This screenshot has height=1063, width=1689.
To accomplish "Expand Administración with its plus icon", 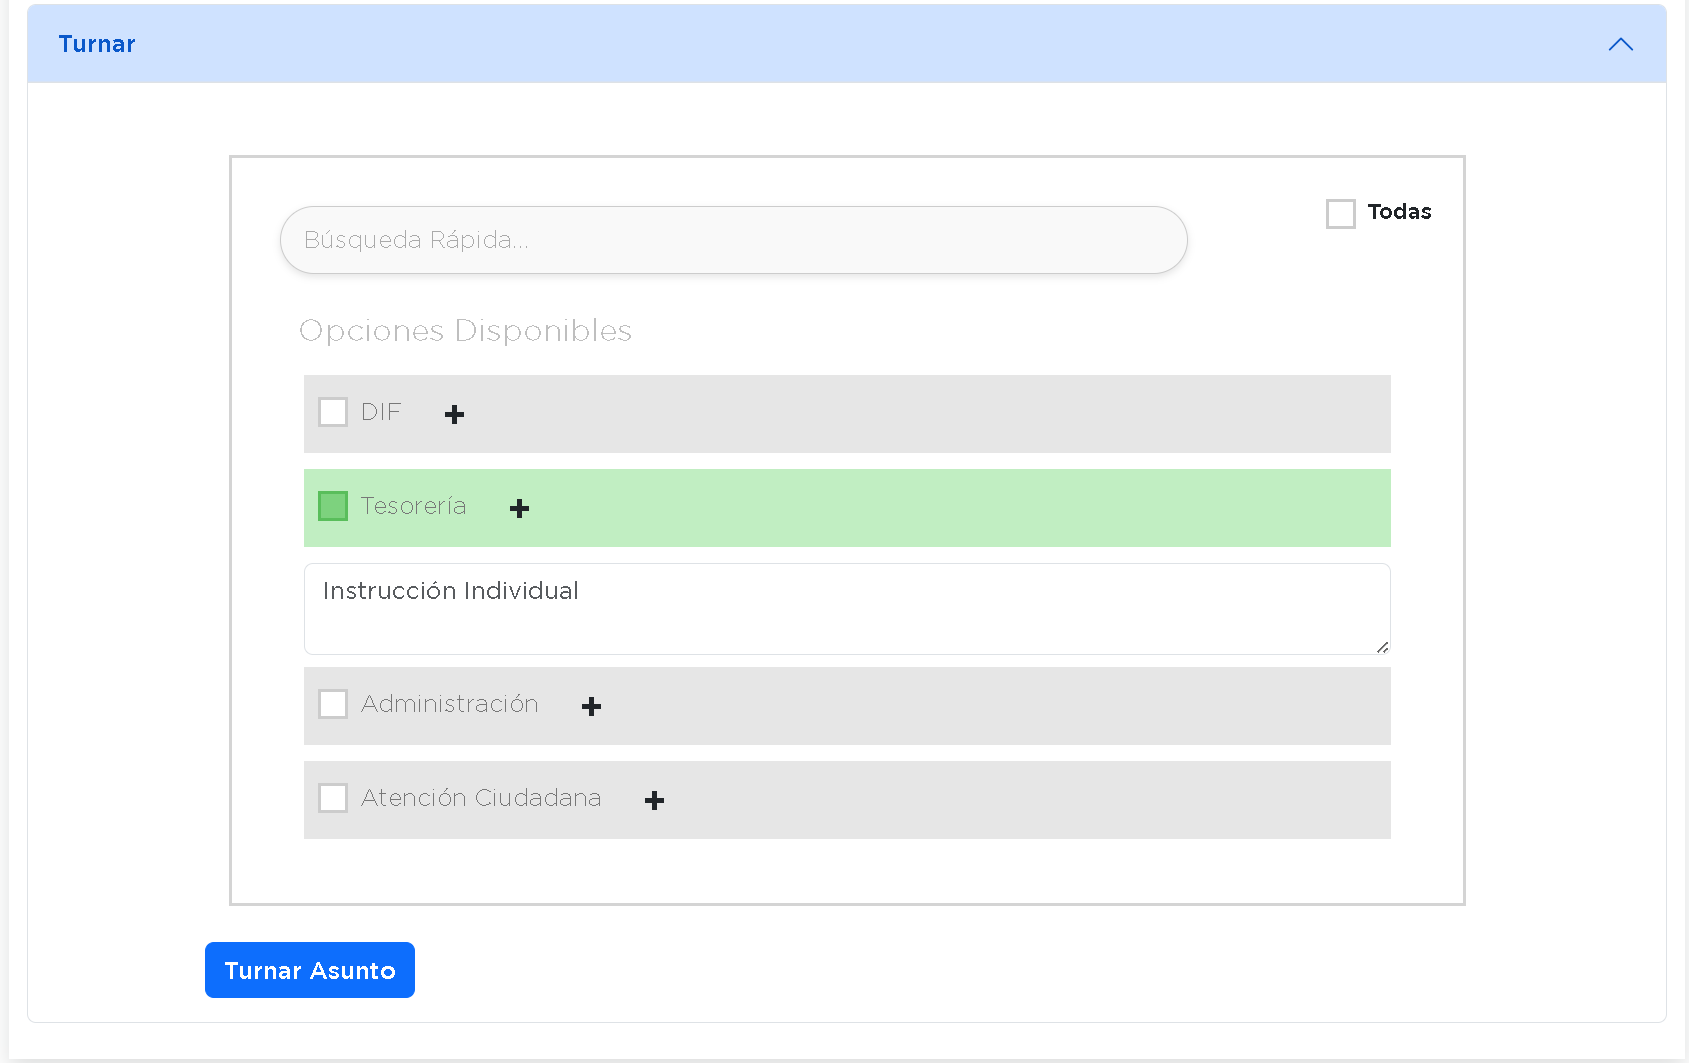I will 591,706.
